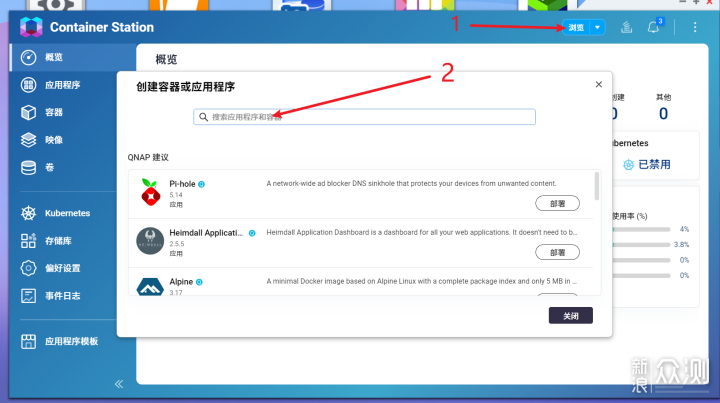Click the Heimdall verified badge

tap(252, 233)
